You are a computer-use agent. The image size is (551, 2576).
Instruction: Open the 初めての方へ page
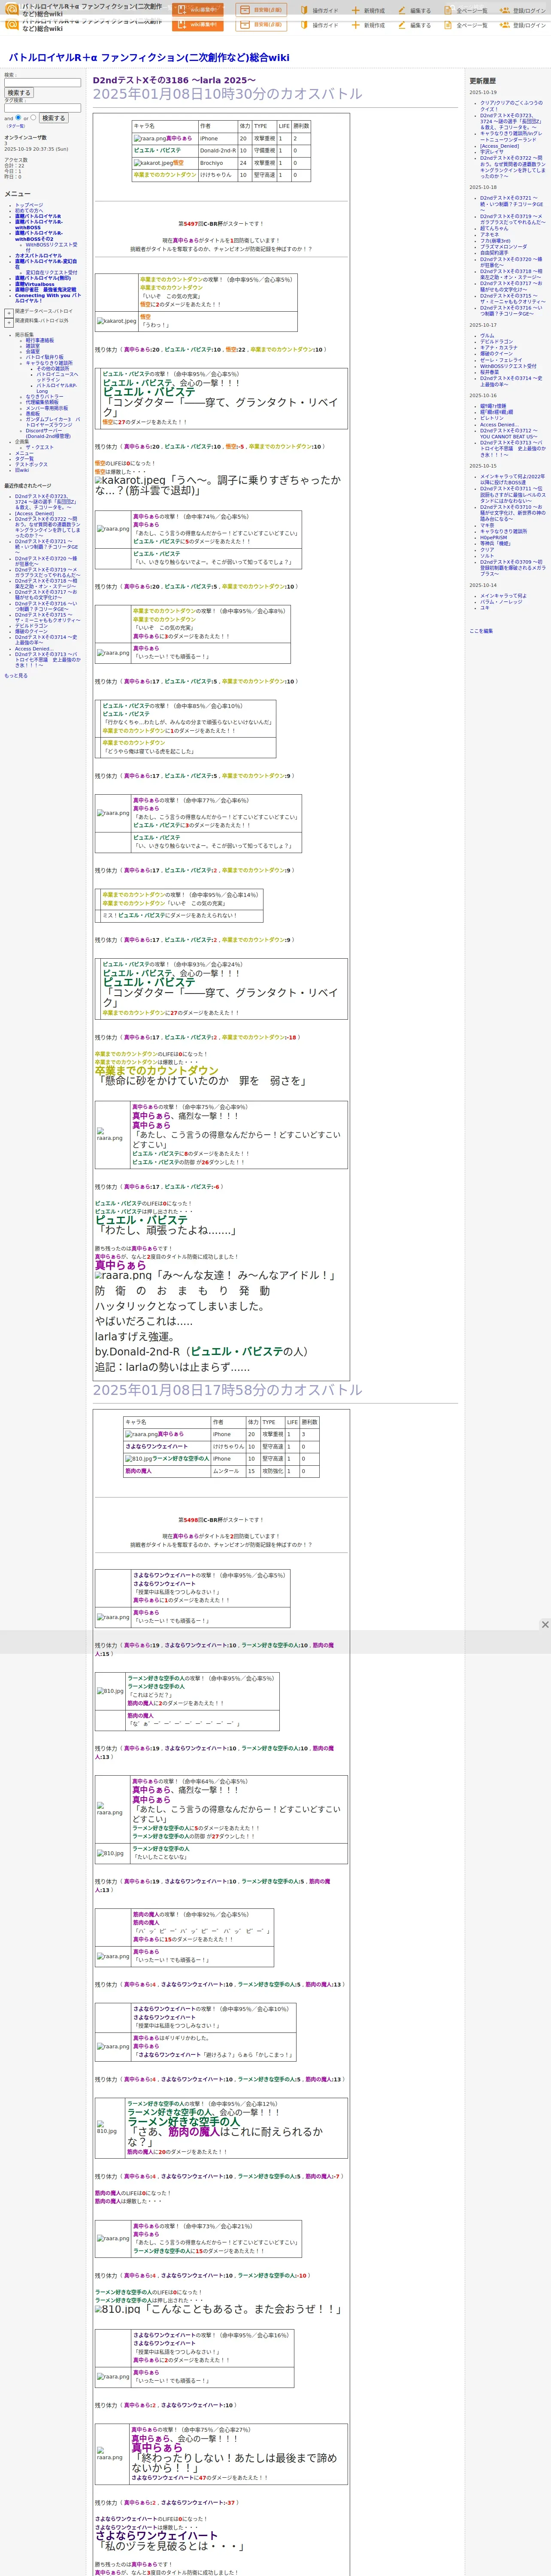click(29, 210)
